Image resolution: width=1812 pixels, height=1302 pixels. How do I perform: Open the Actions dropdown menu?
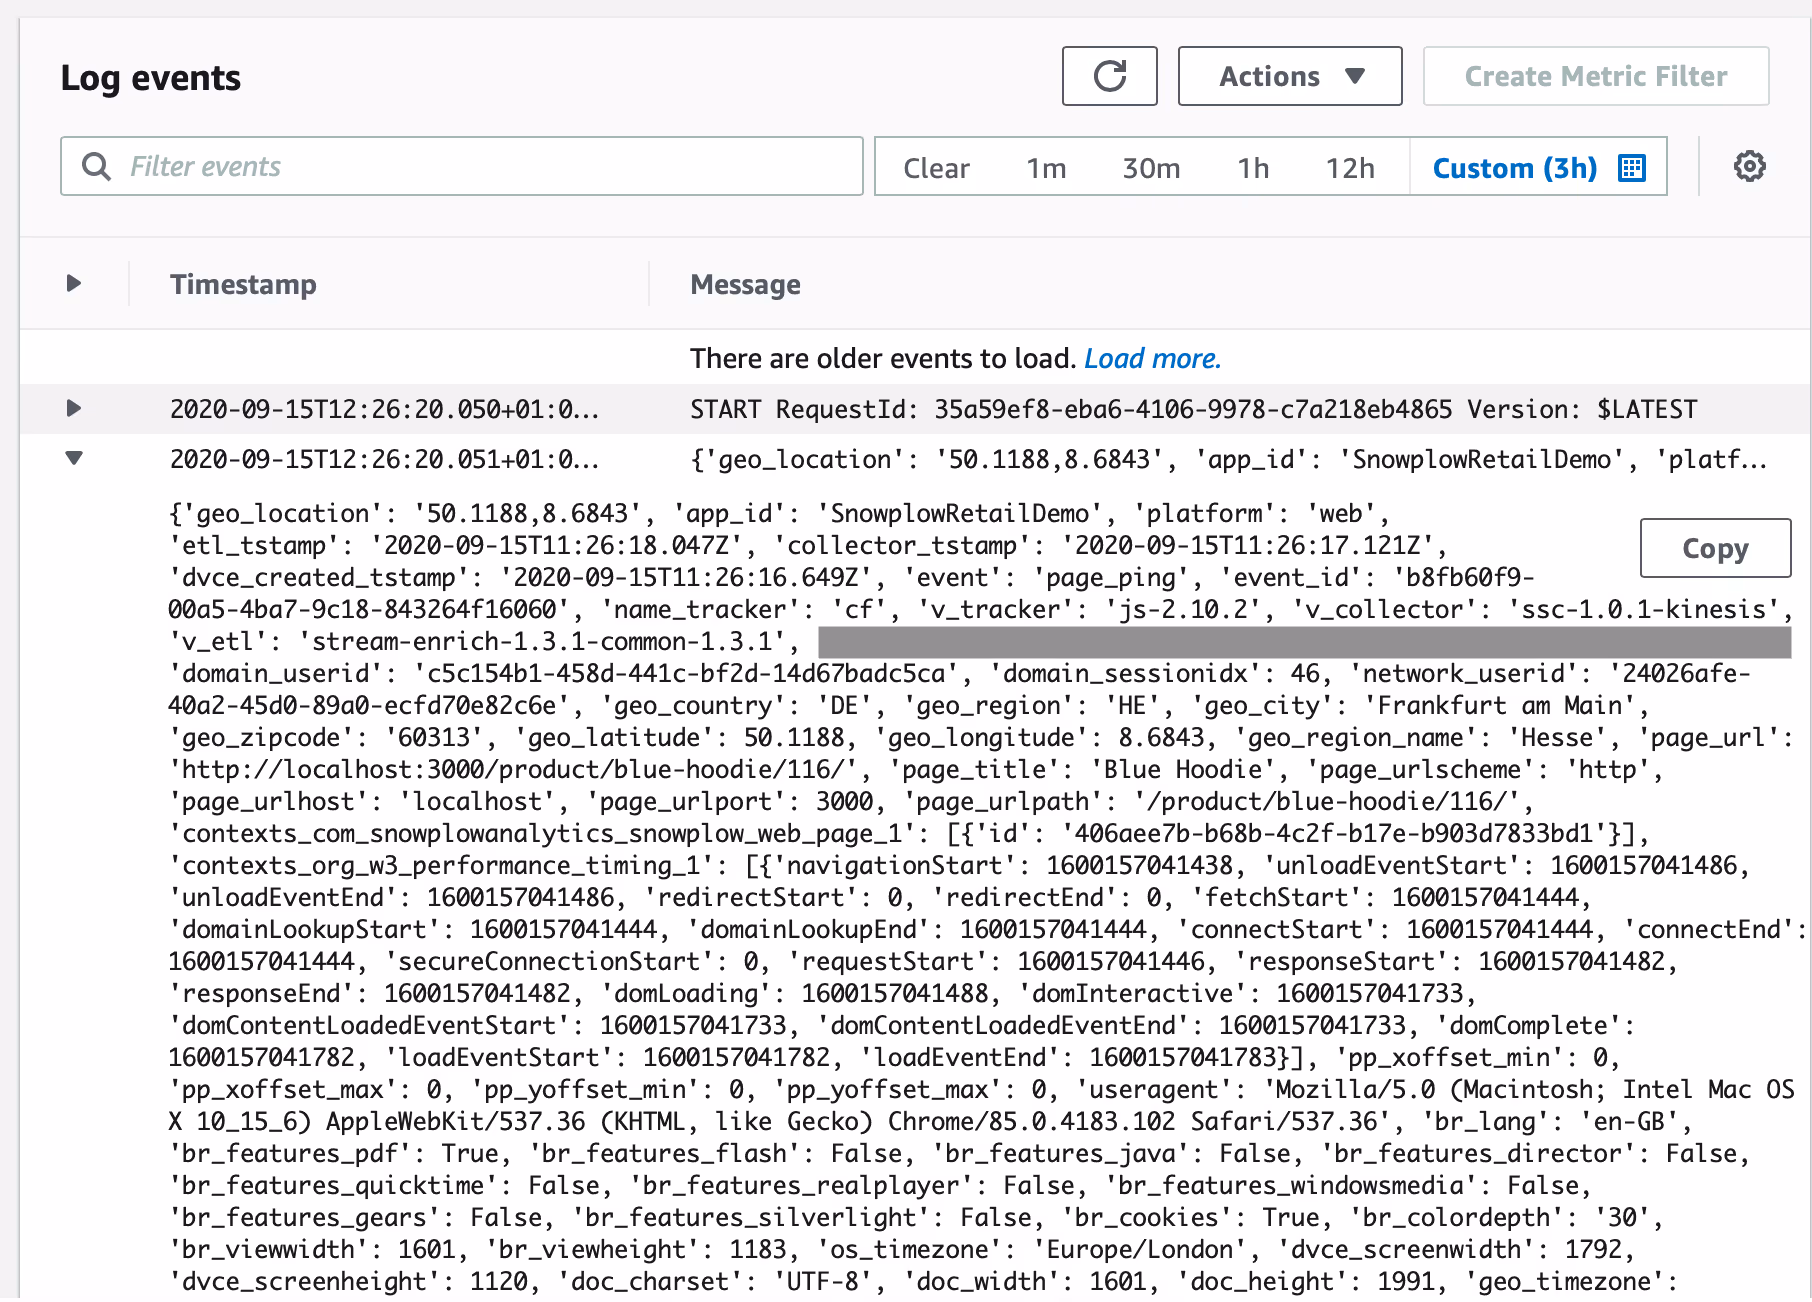1289,76
